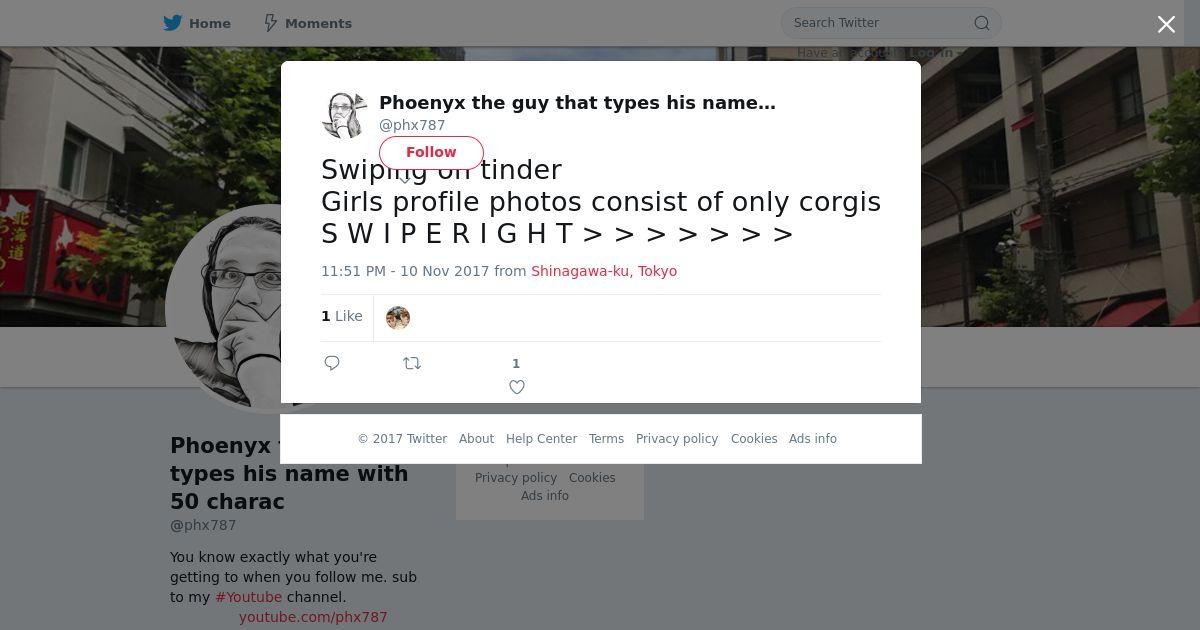Click the tweet author's avatar in the popup

[x=345, y=115]
